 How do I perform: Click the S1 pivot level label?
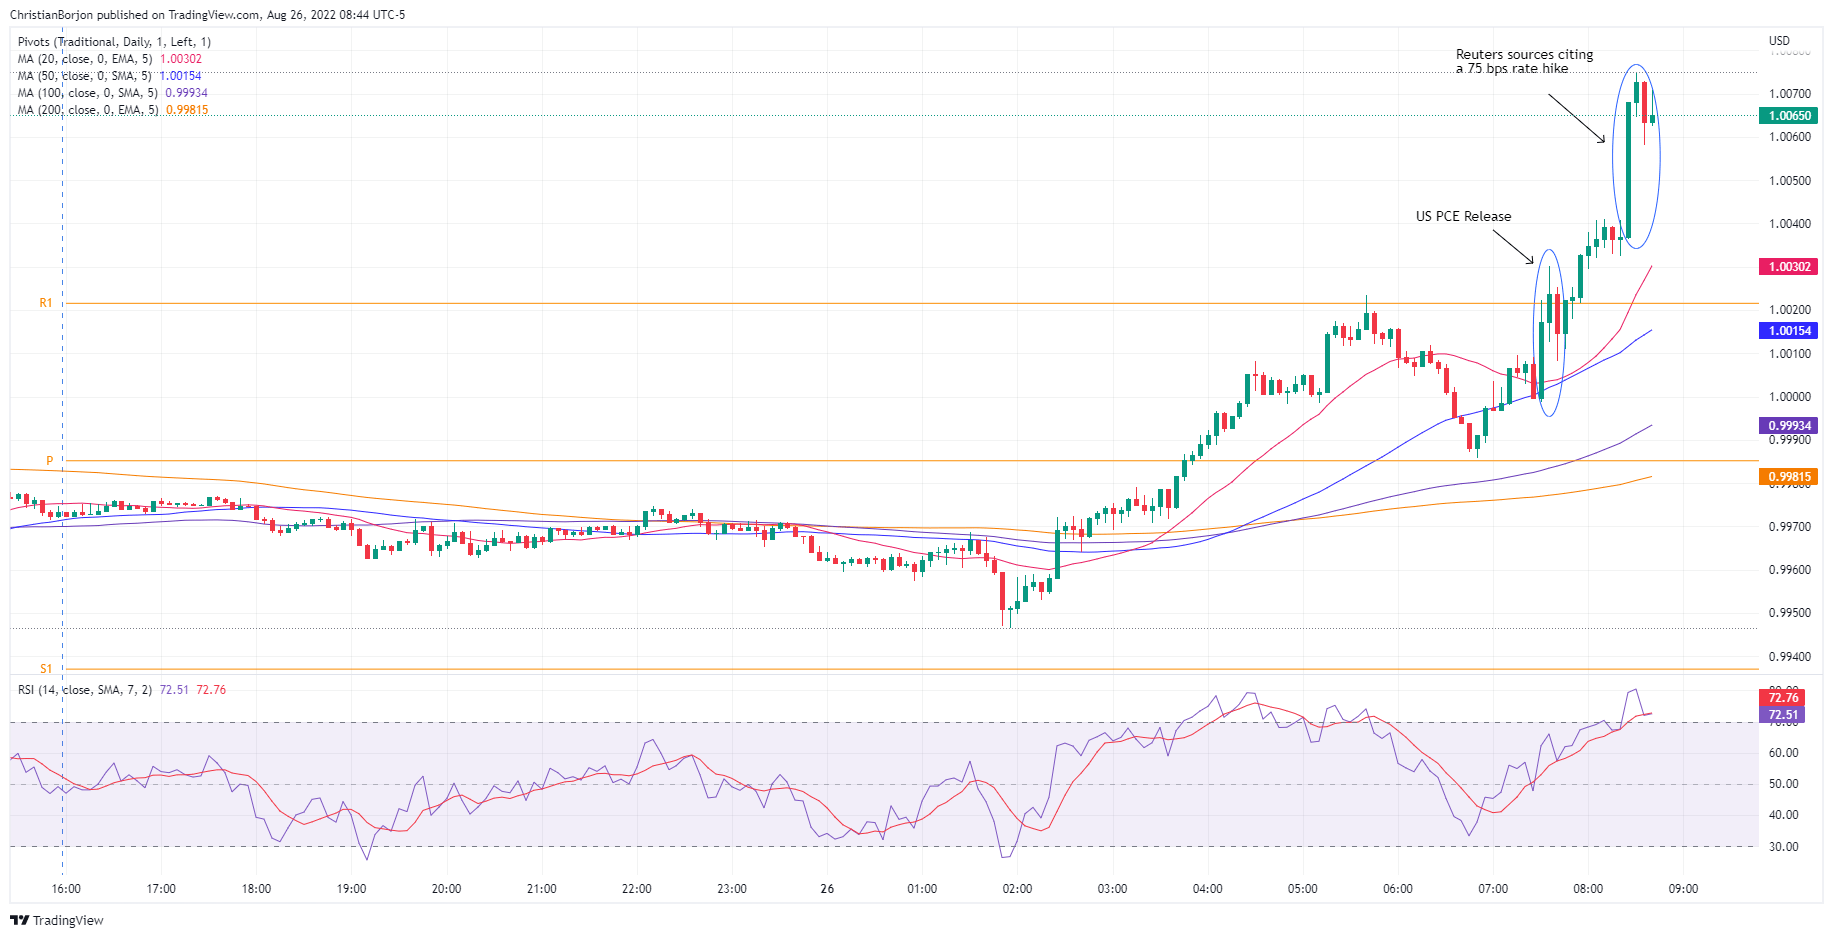pyautogui.click(x=46, y=669)
